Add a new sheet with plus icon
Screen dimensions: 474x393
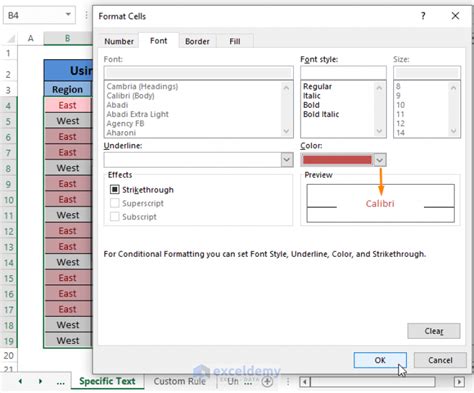[267, 382]
